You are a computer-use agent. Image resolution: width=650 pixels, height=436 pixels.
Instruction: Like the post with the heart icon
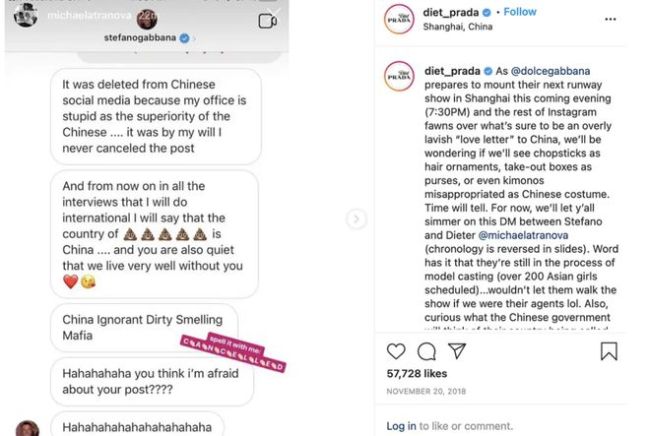tap(396, 351)
